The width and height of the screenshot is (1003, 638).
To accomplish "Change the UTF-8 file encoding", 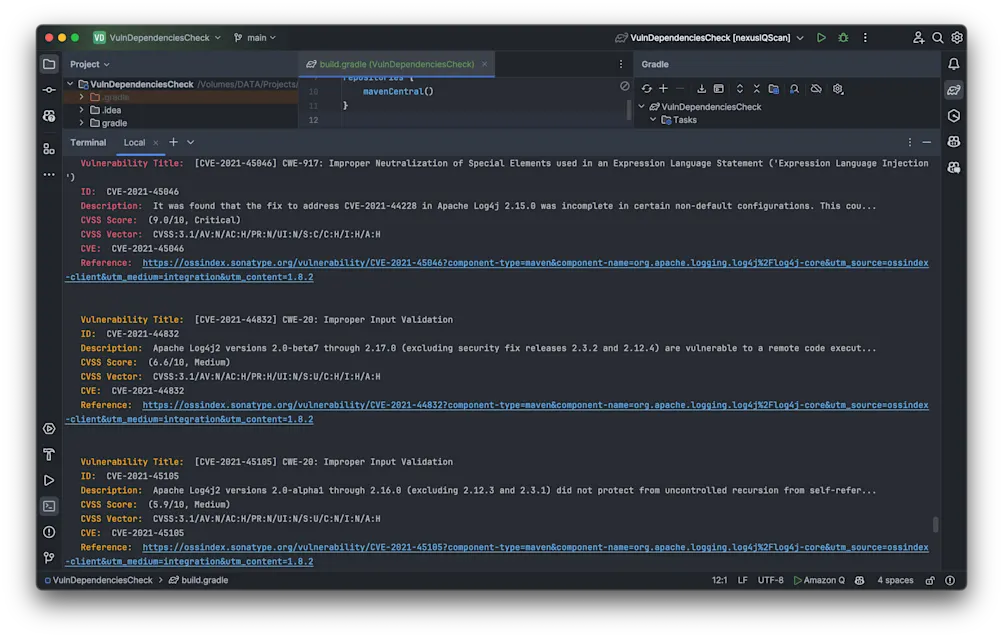I will (x=771, y=580).
